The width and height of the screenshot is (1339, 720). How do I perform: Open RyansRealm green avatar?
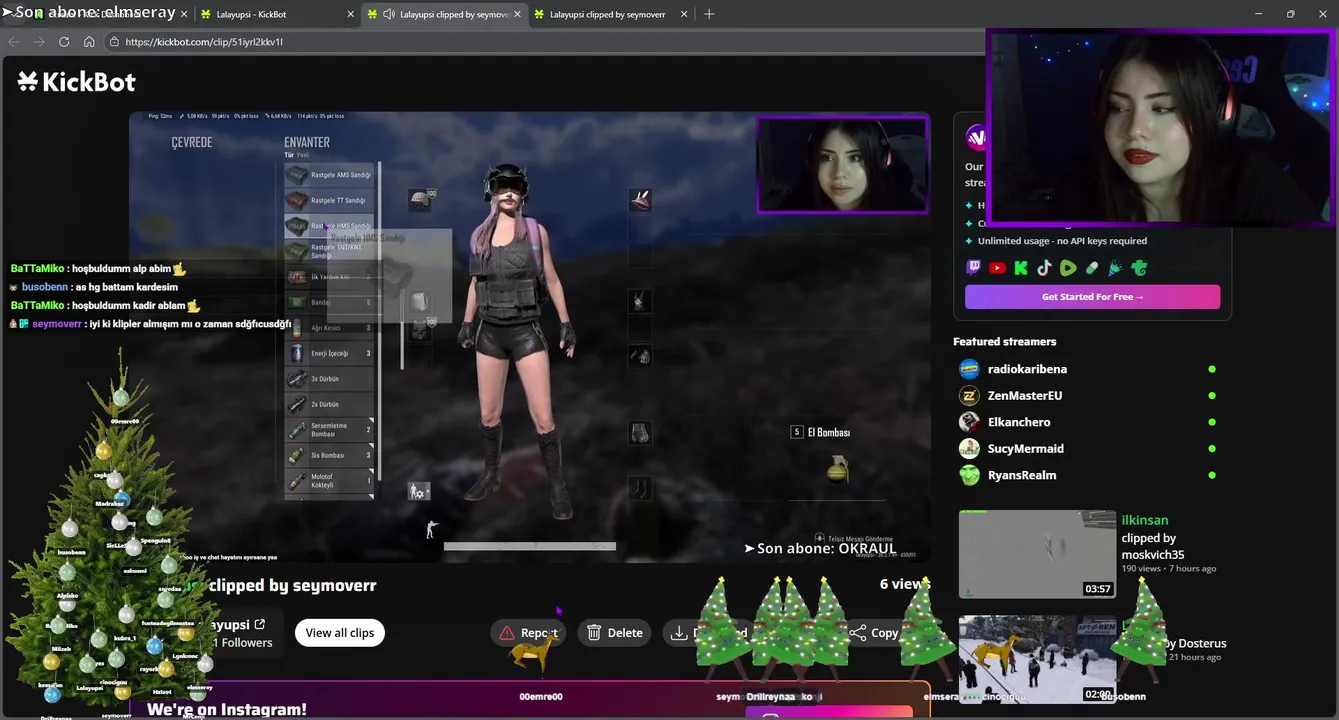coord(969,475)
